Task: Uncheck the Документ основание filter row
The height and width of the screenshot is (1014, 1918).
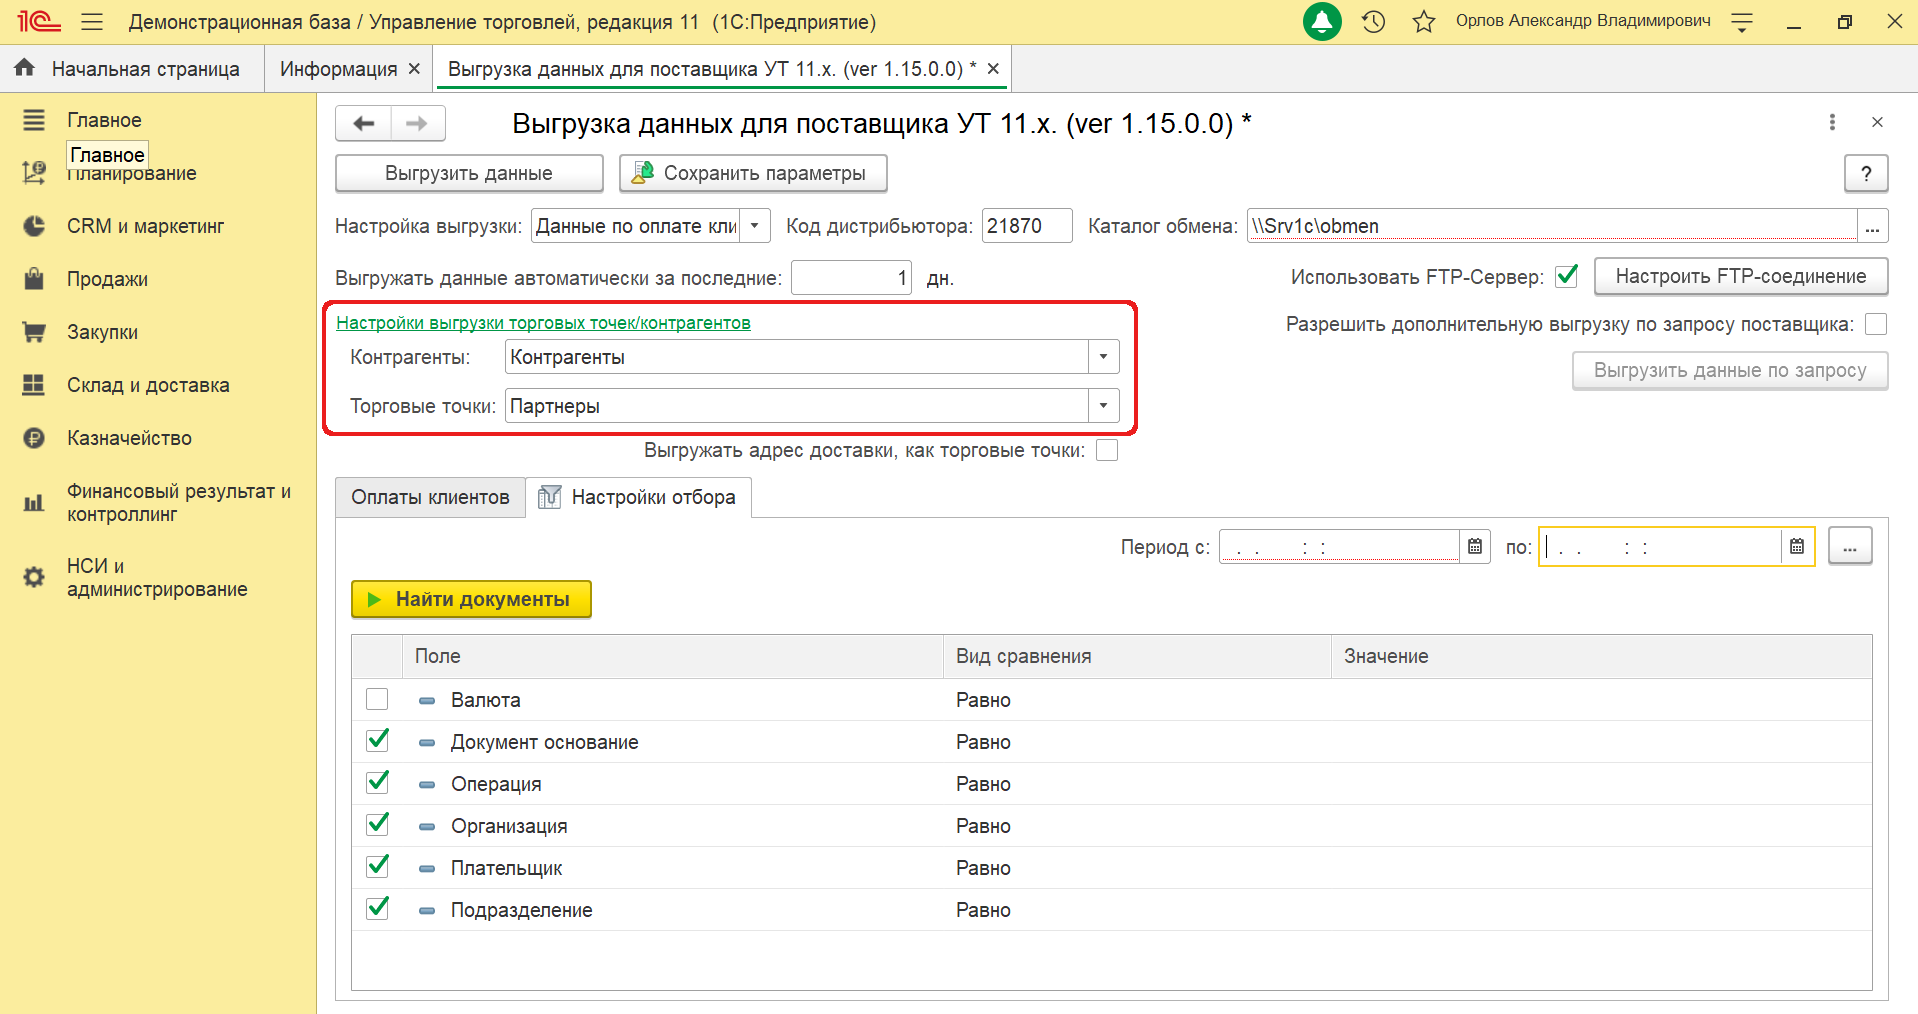Action: tap(377, 741)
